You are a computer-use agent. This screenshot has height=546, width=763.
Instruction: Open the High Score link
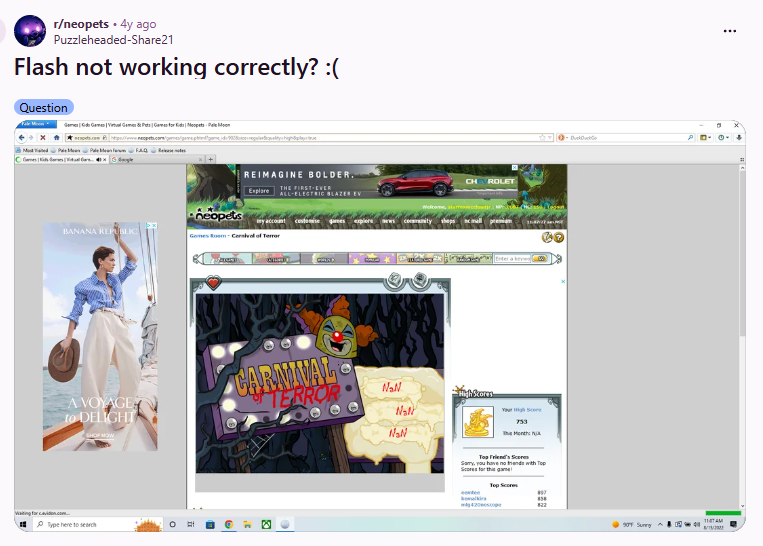click(527, 410)
